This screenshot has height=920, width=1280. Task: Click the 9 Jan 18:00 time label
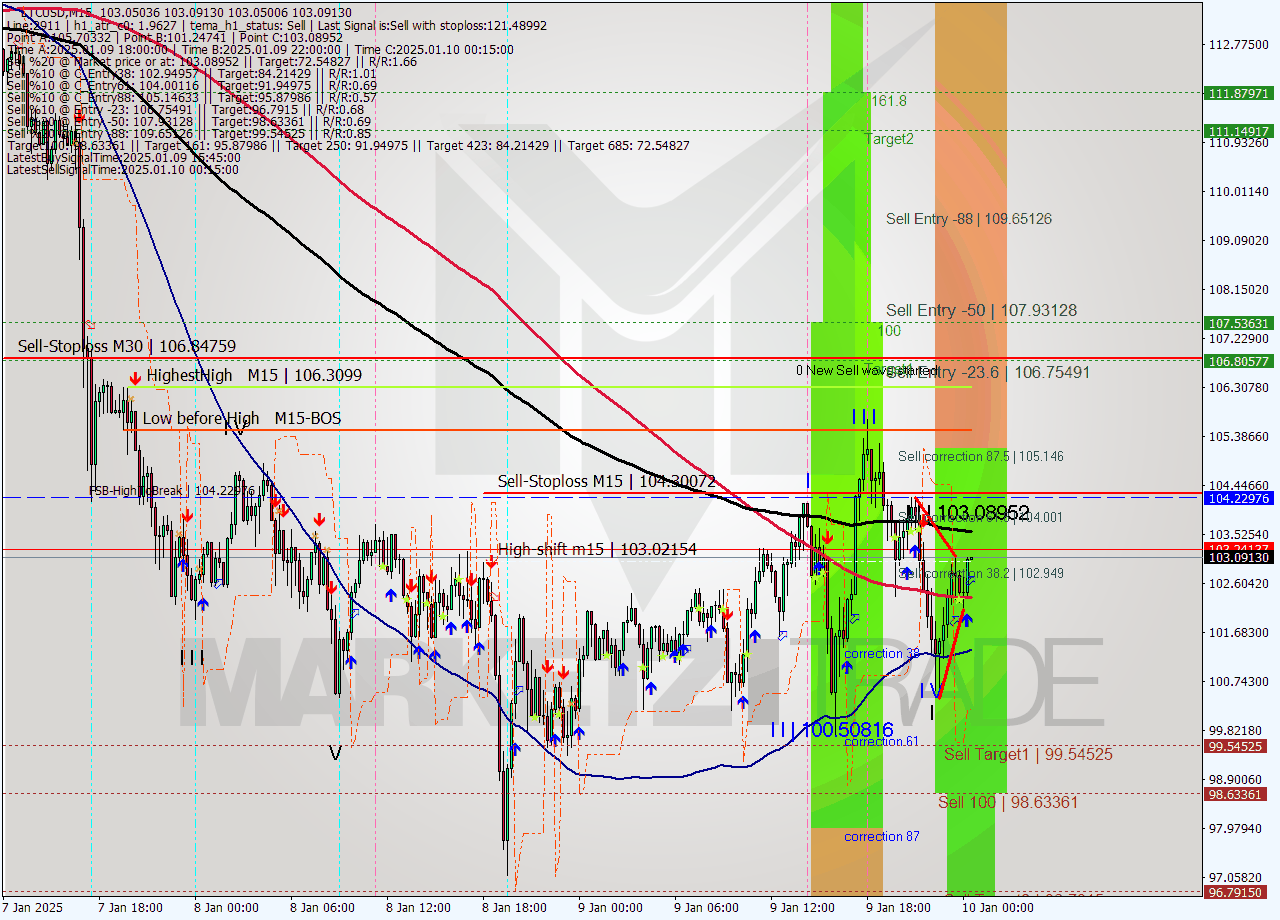point(898,908)
